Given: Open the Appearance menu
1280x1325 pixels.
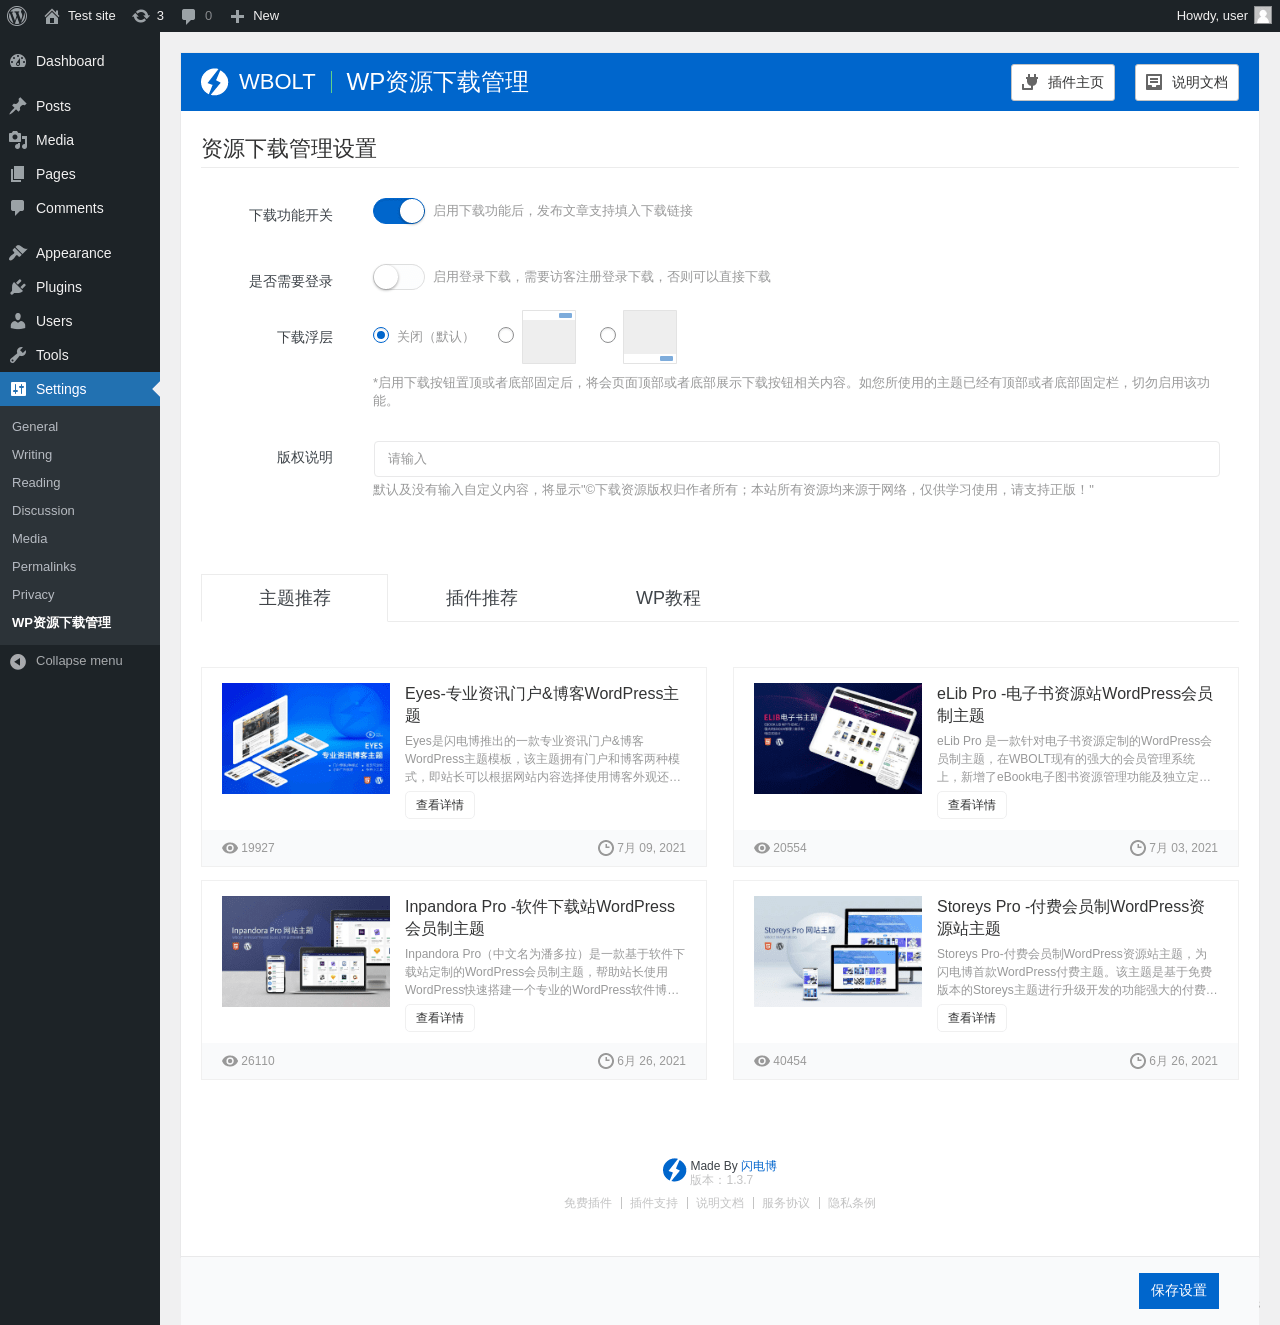Looking at the screenshot, I should (x=80, y=253).
